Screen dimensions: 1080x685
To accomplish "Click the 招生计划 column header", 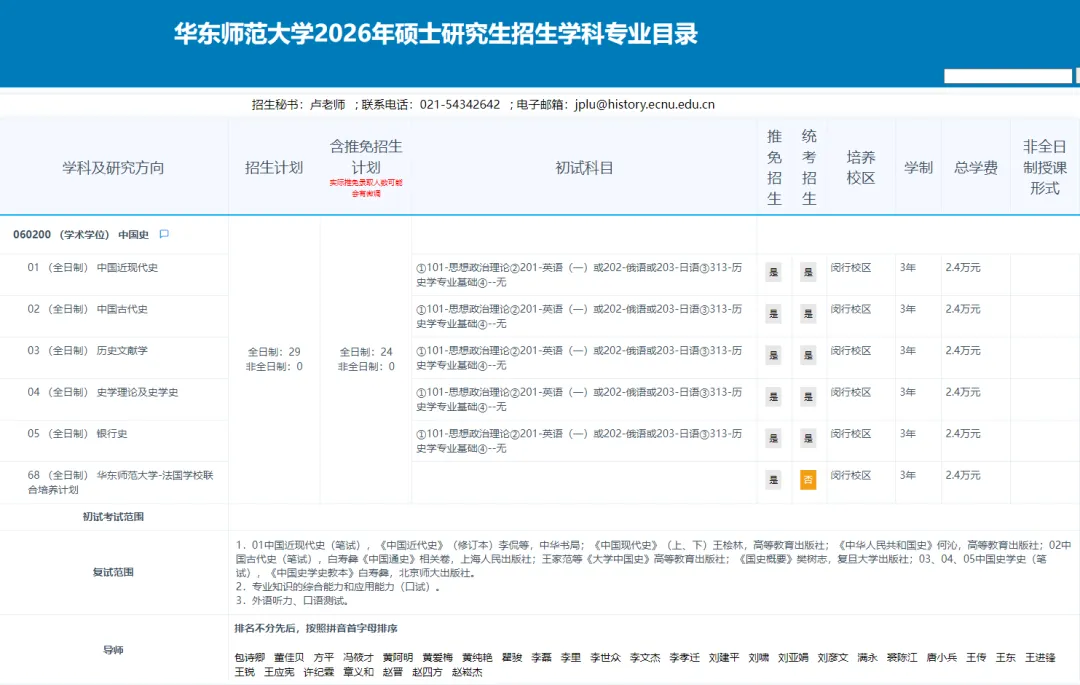I will pos(273,167).
